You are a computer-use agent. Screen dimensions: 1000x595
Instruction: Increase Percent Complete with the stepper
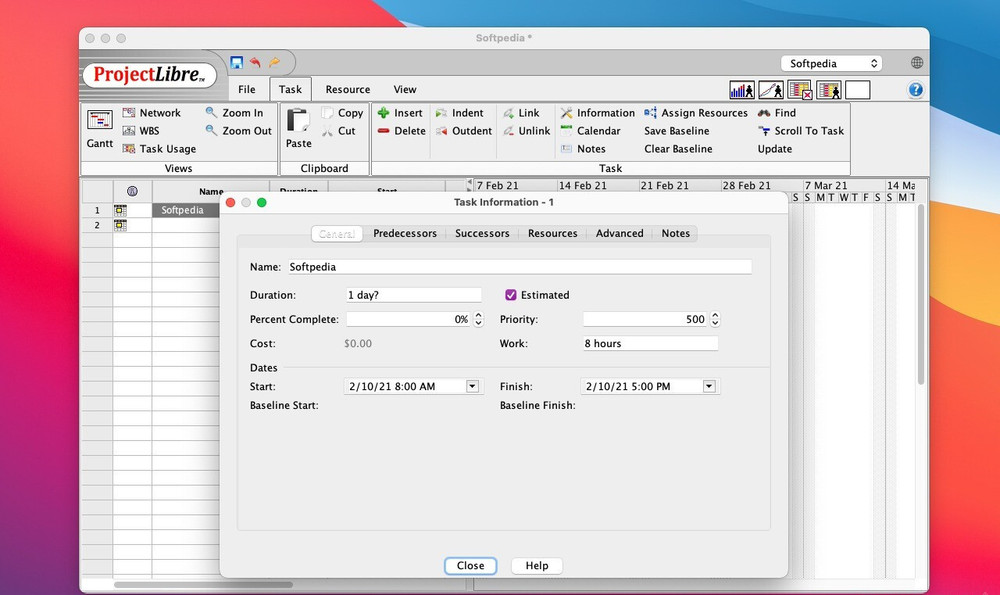[x=477, y=315]
